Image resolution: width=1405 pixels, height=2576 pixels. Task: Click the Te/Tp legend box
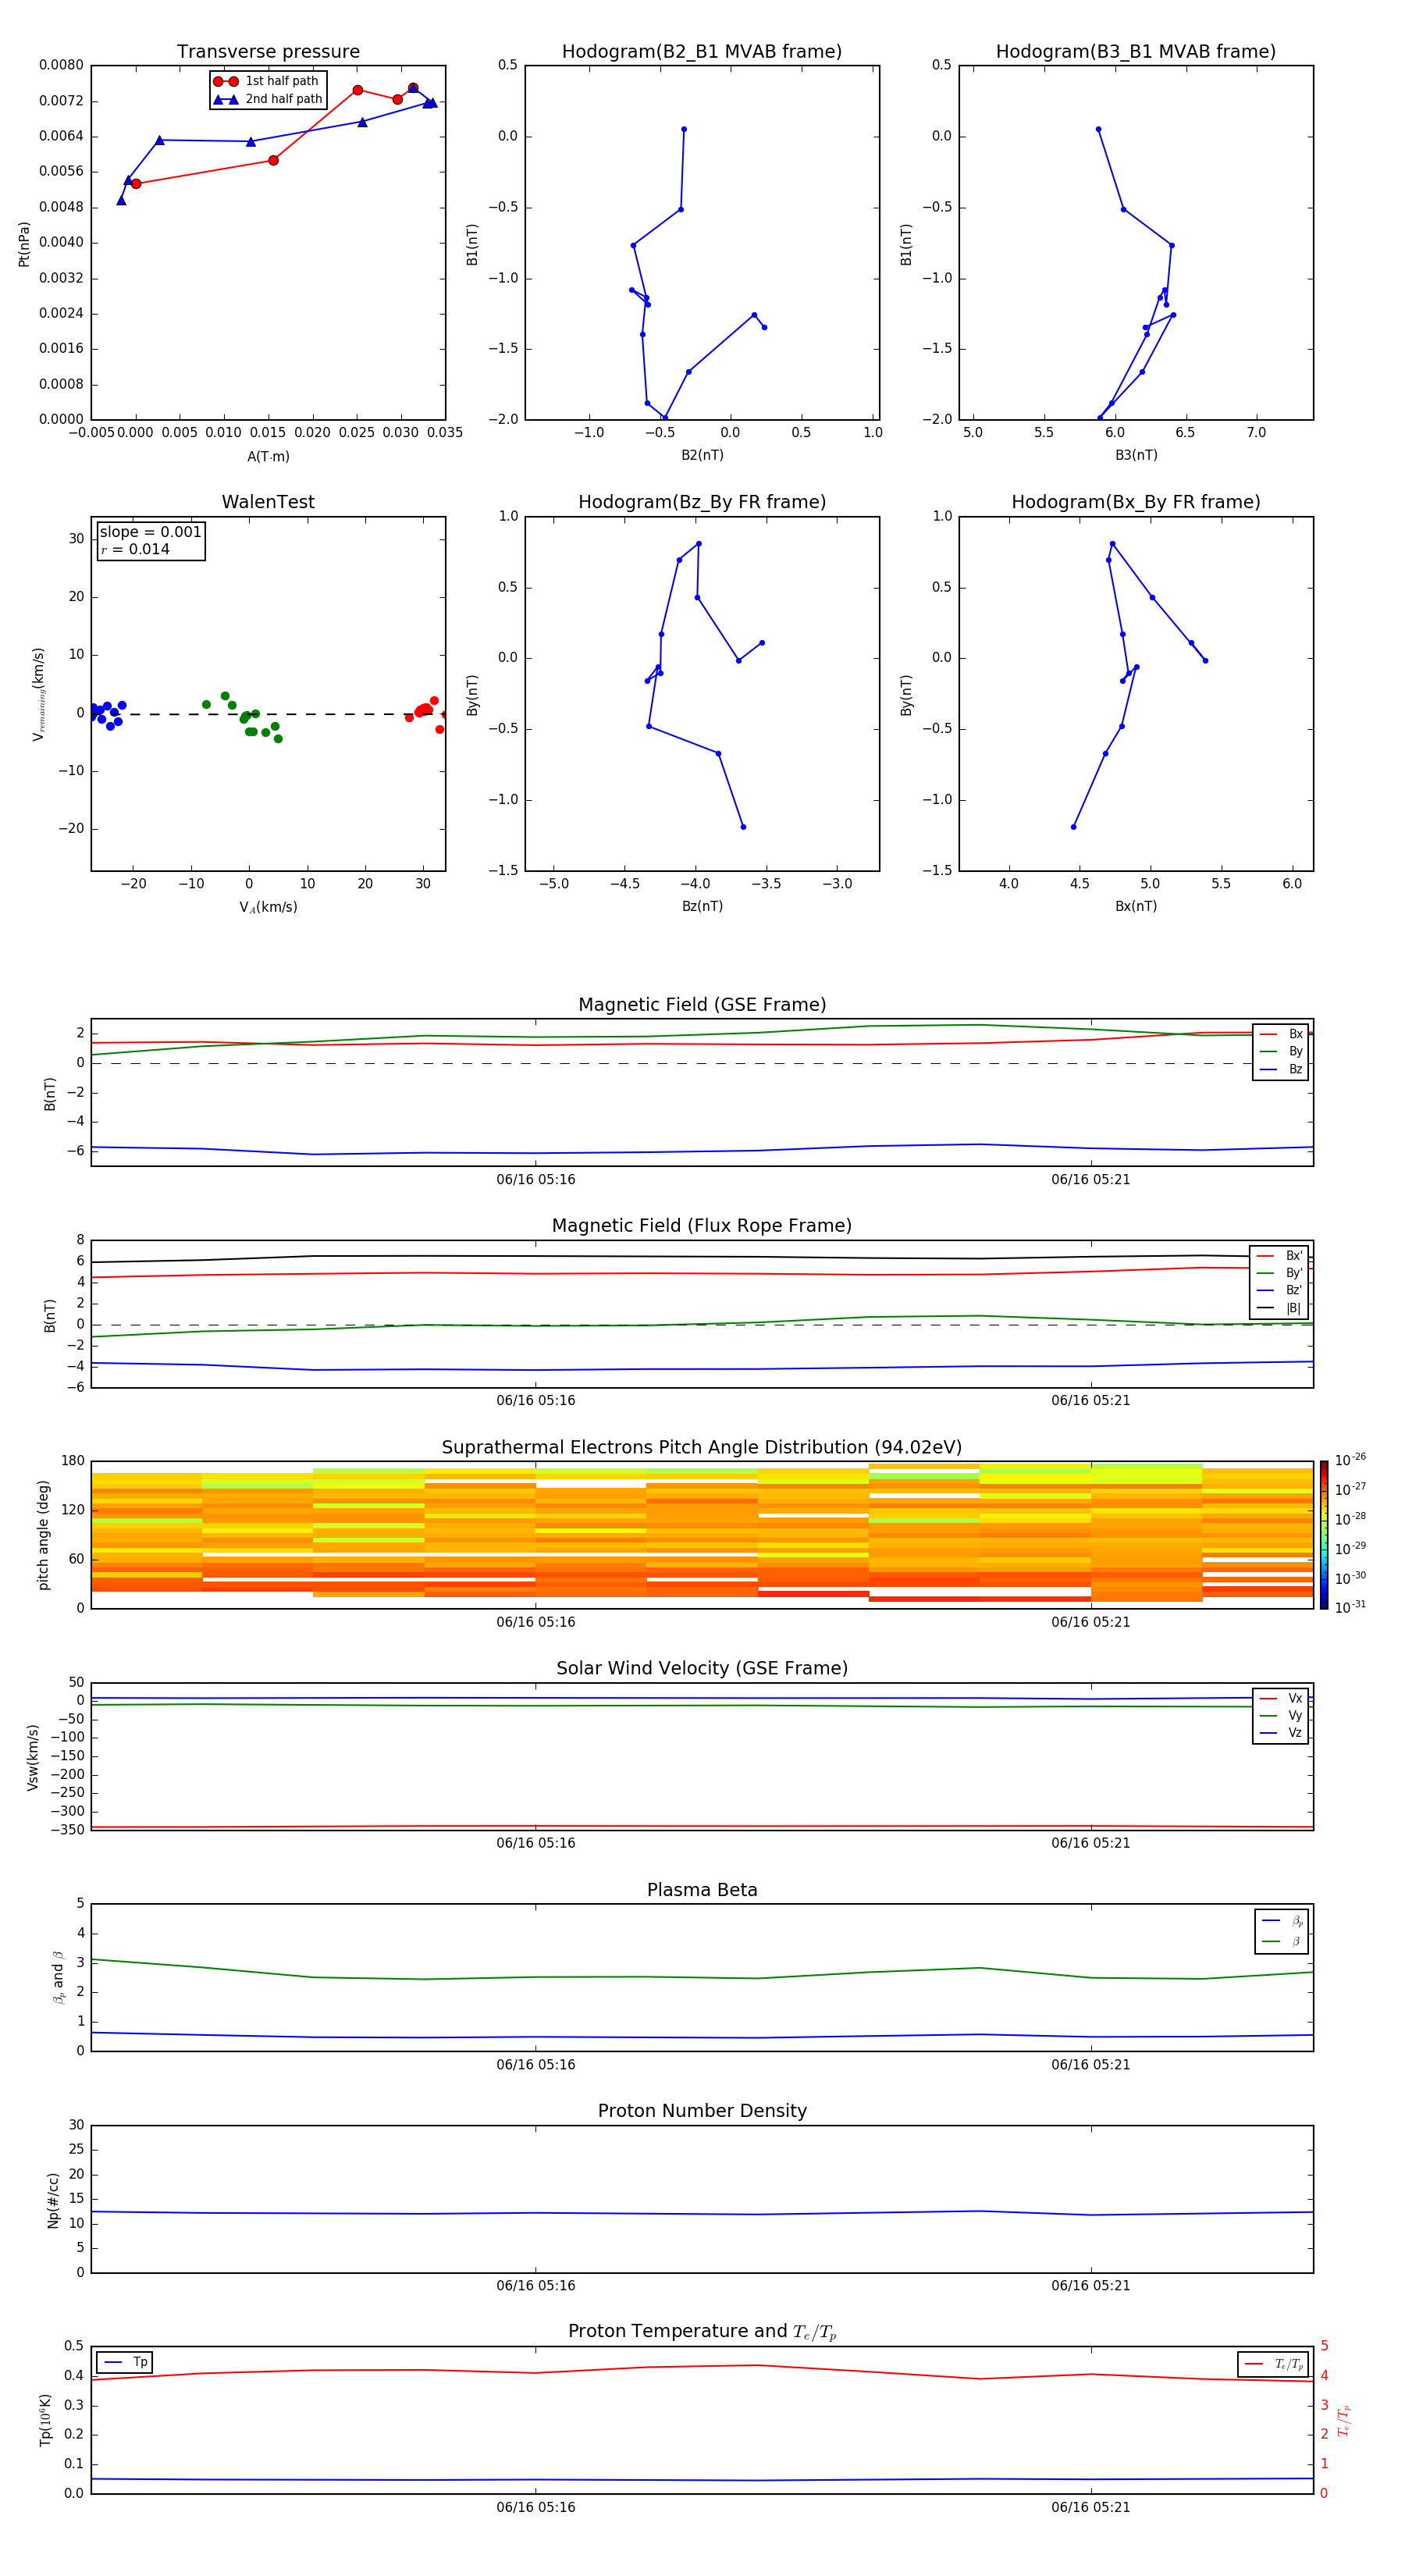pyautogui.click(x=1273, y=2364)
